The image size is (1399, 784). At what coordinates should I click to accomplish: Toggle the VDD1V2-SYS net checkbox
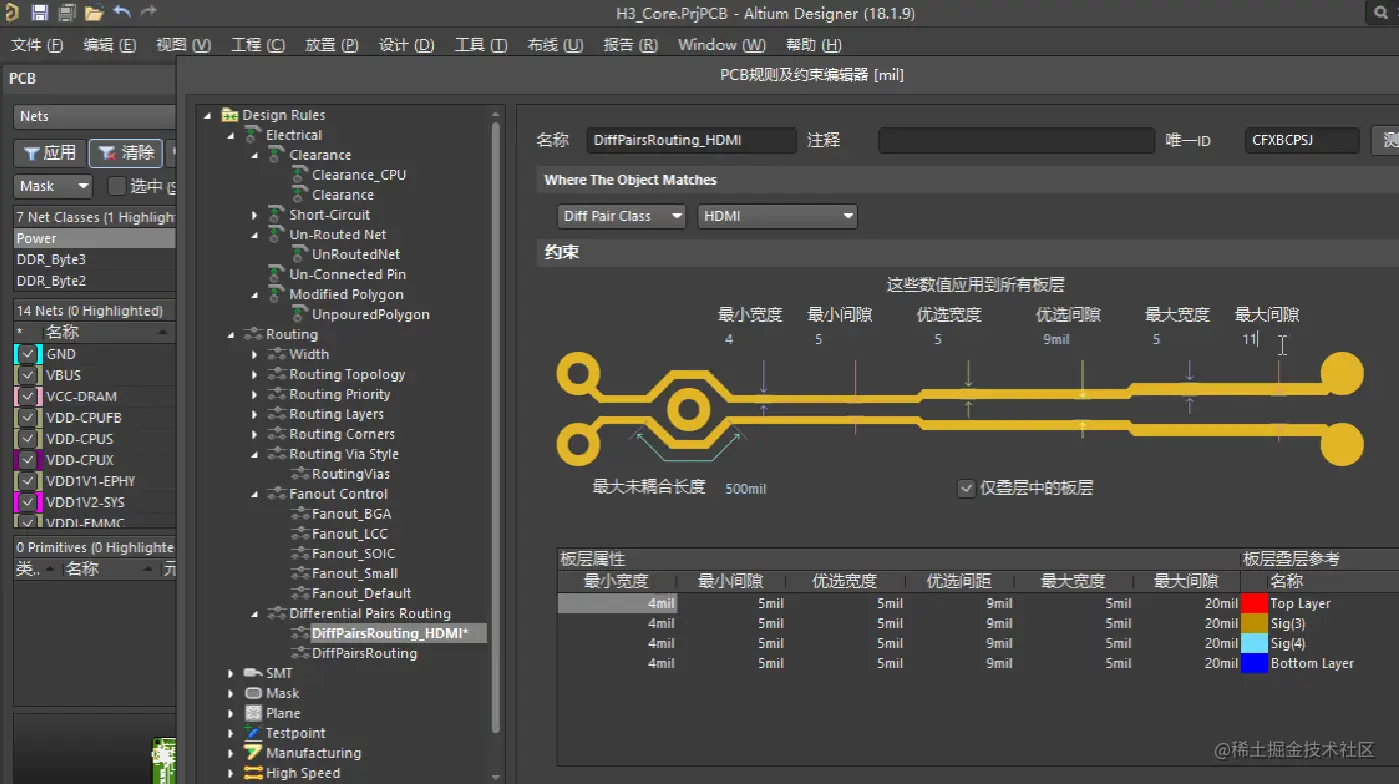tap(28, 502)
